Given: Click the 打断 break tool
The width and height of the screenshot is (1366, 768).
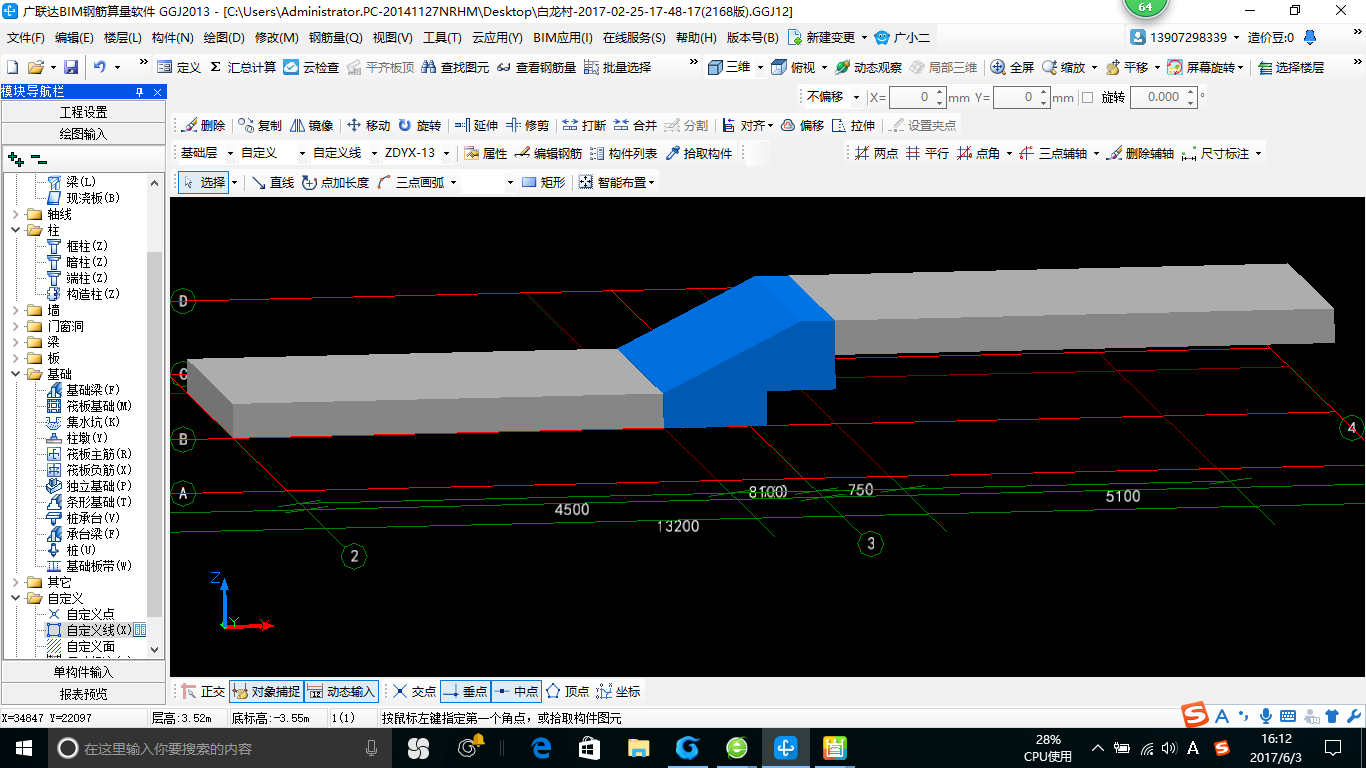Looking at the screenshot, I should [x=584, y=126].
